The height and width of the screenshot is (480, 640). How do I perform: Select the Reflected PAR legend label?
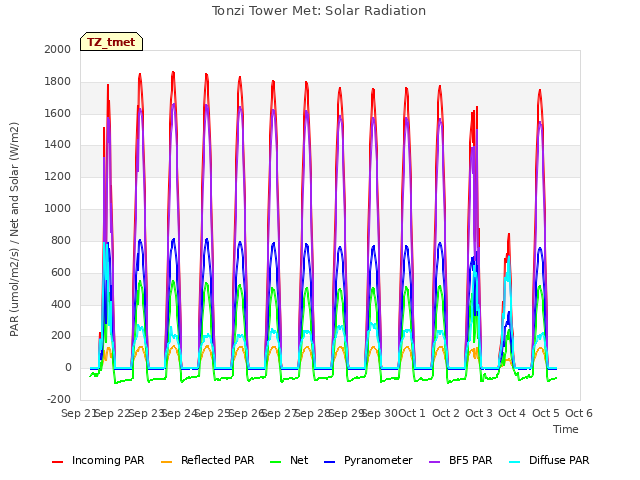pyautogui.click(x=218, y=460)
